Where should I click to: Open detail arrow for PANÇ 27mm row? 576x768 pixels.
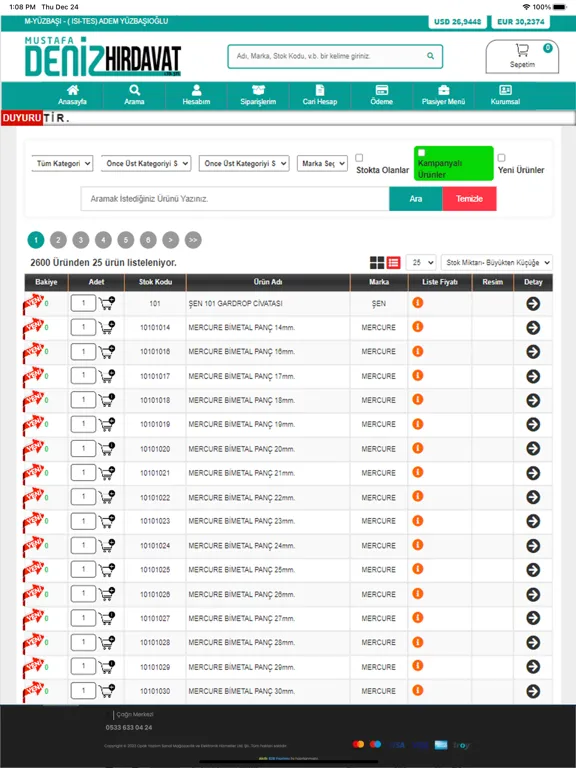[x=533, y=618]
